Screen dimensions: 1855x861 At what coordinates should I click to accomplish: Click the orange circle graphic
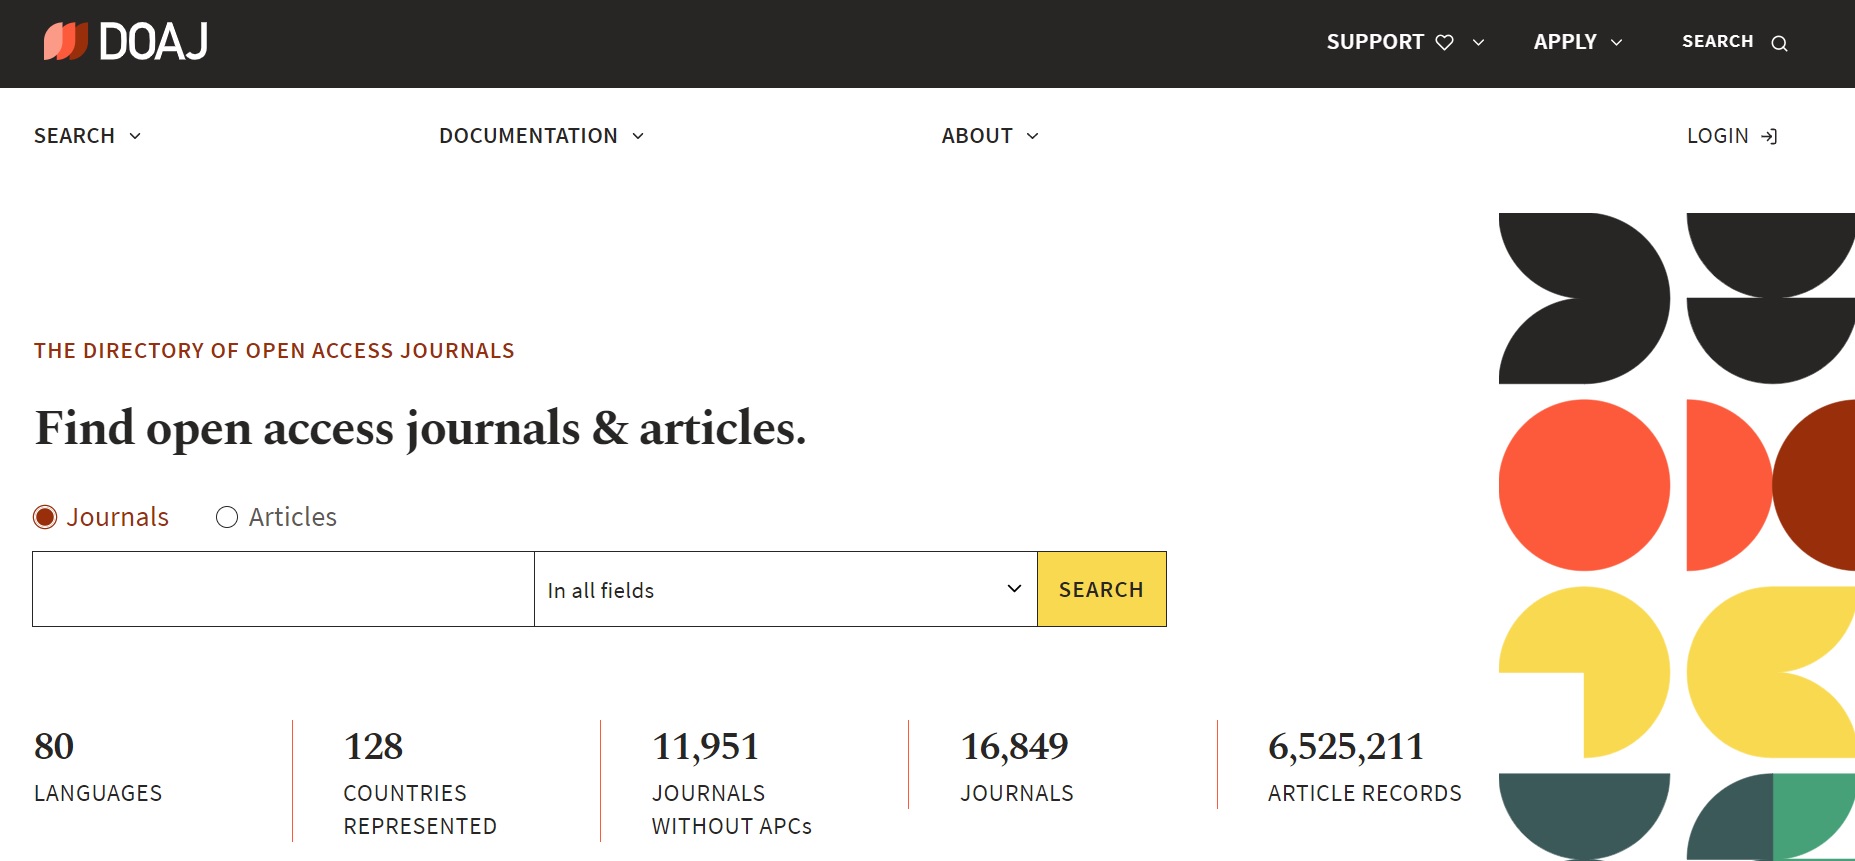point(1584,485)
